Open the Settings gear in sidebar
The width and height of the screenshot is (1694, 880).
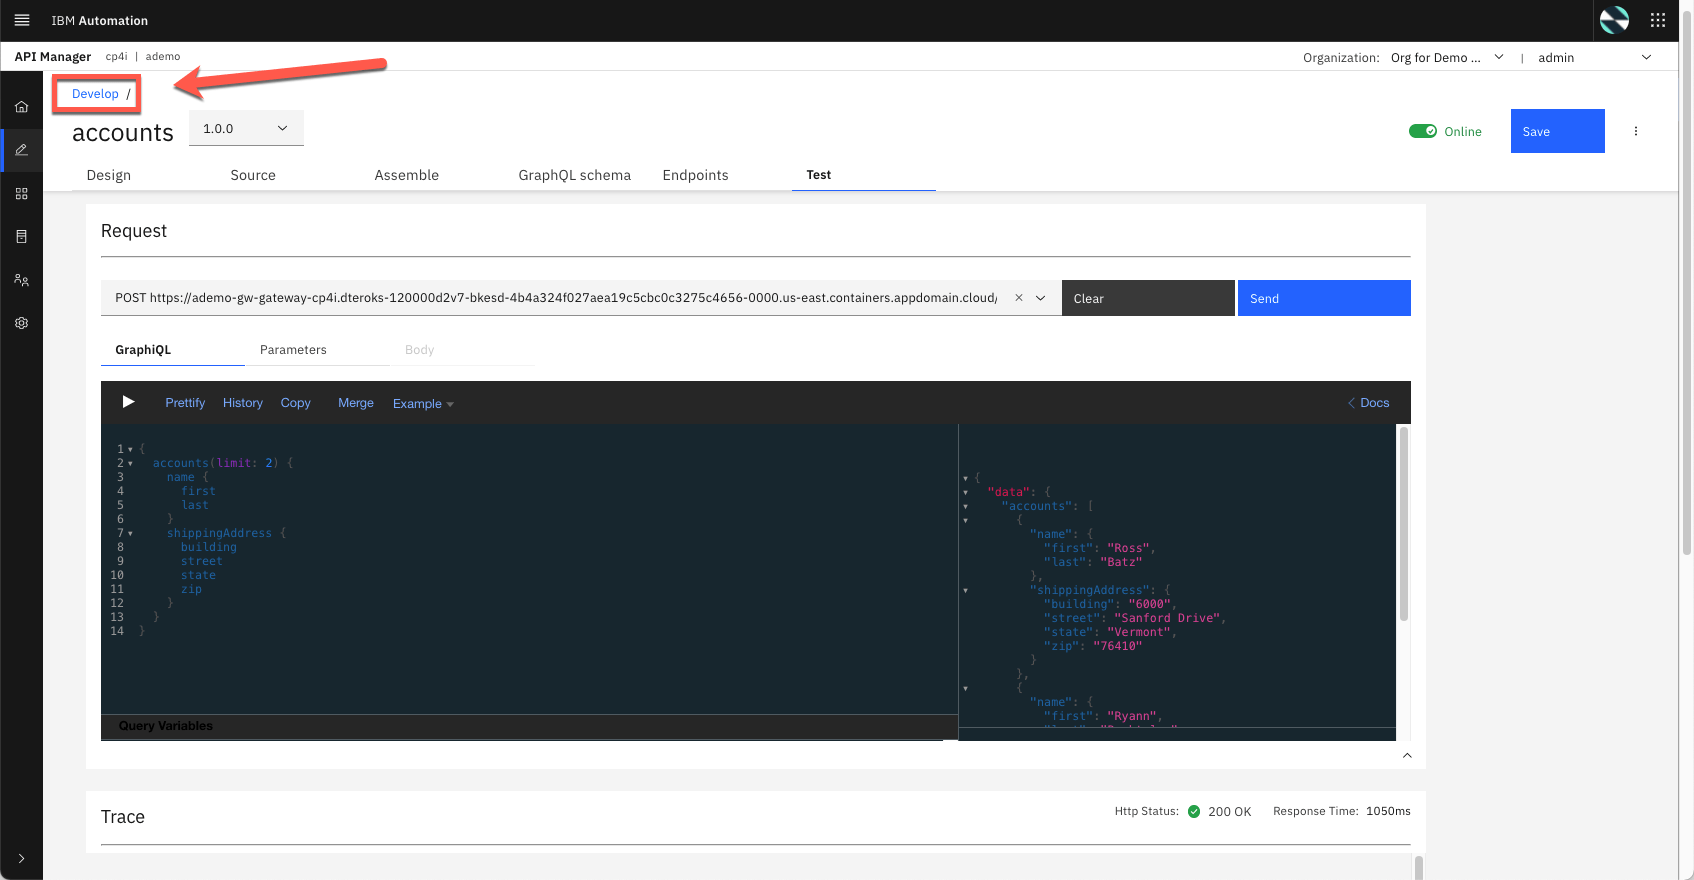21,323
